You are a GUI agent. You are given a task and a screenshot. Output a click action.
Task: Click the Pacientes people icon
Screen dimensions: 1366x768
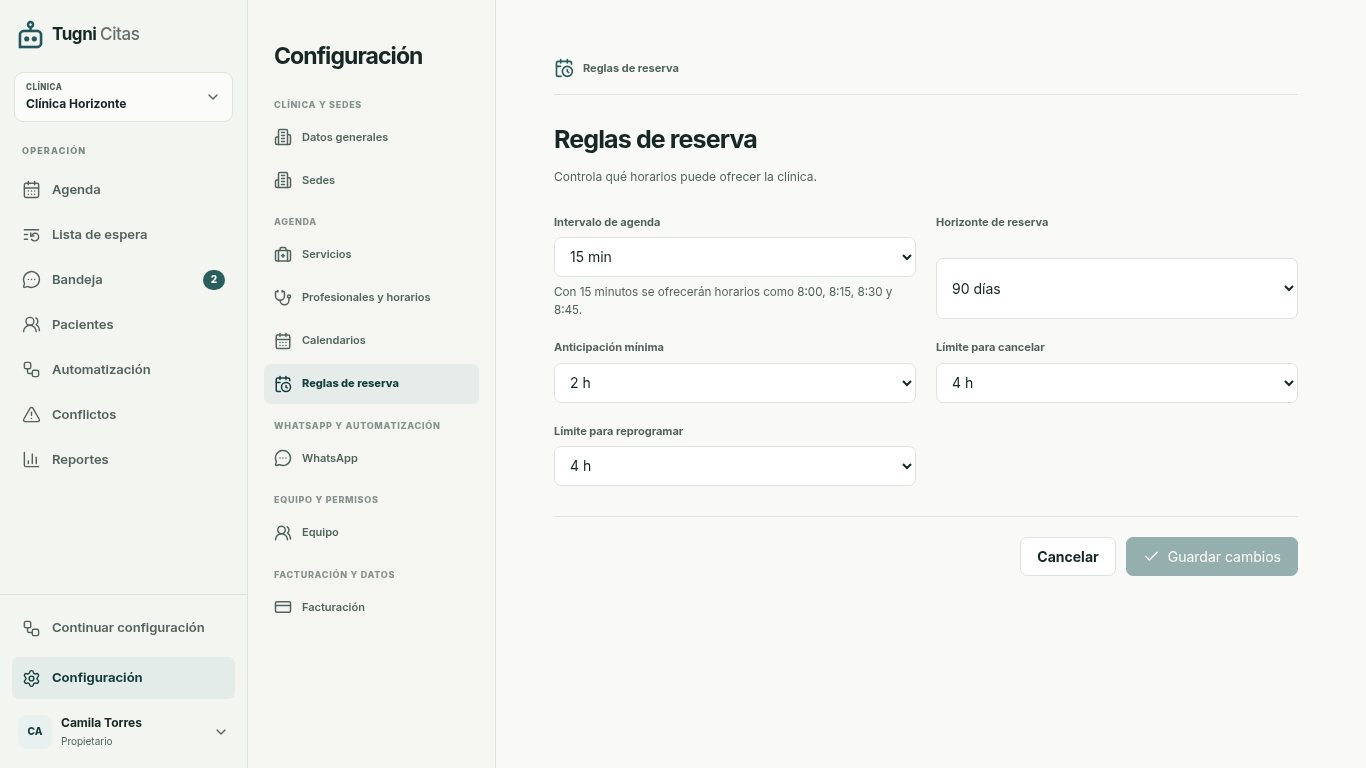(x=31, y=325)
